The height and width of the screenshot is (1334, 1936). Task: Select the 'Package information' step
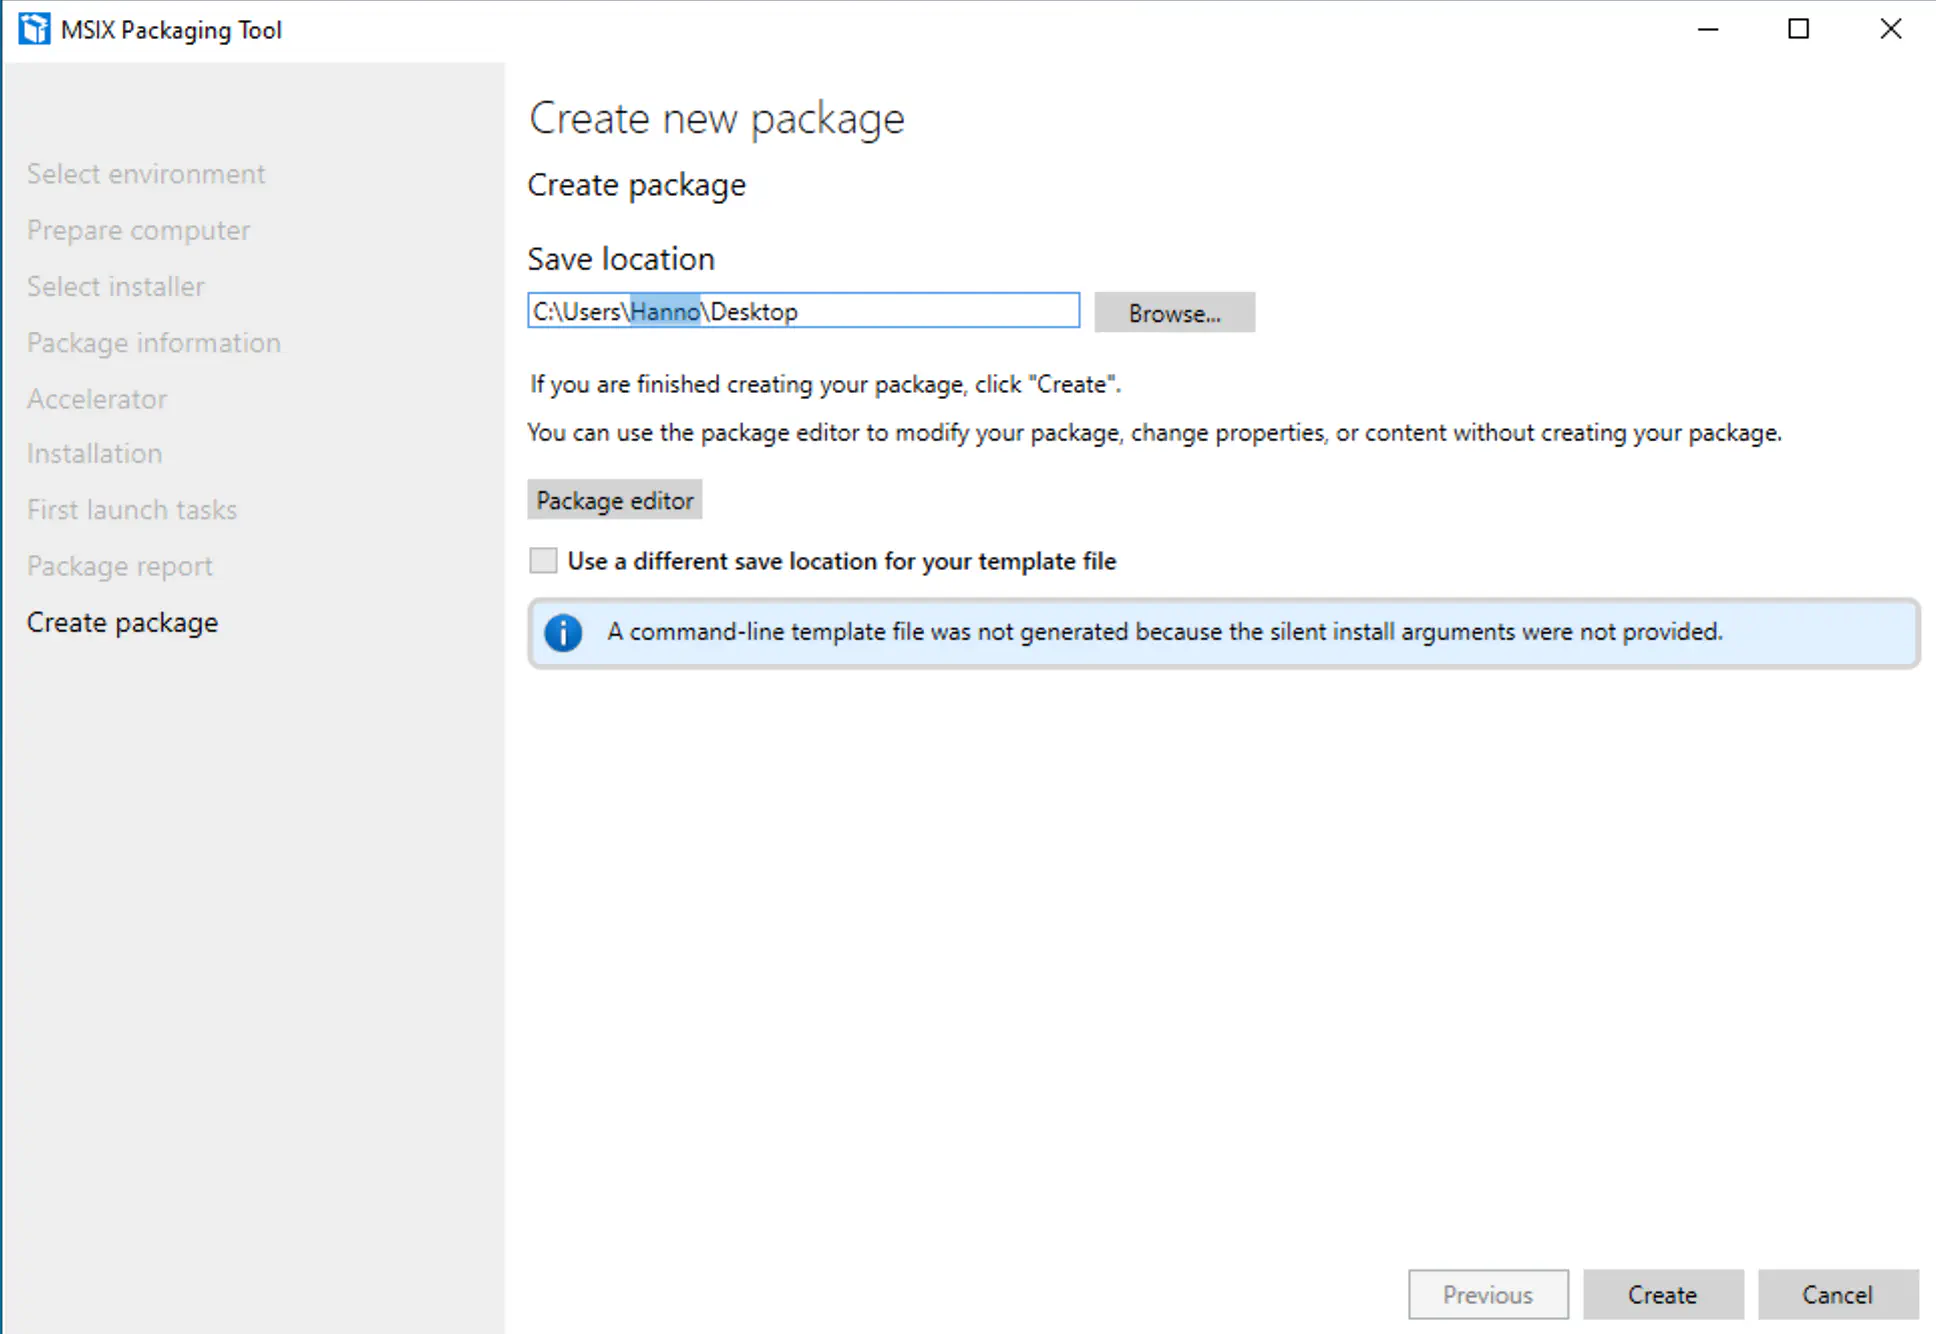tap(153, 342)
